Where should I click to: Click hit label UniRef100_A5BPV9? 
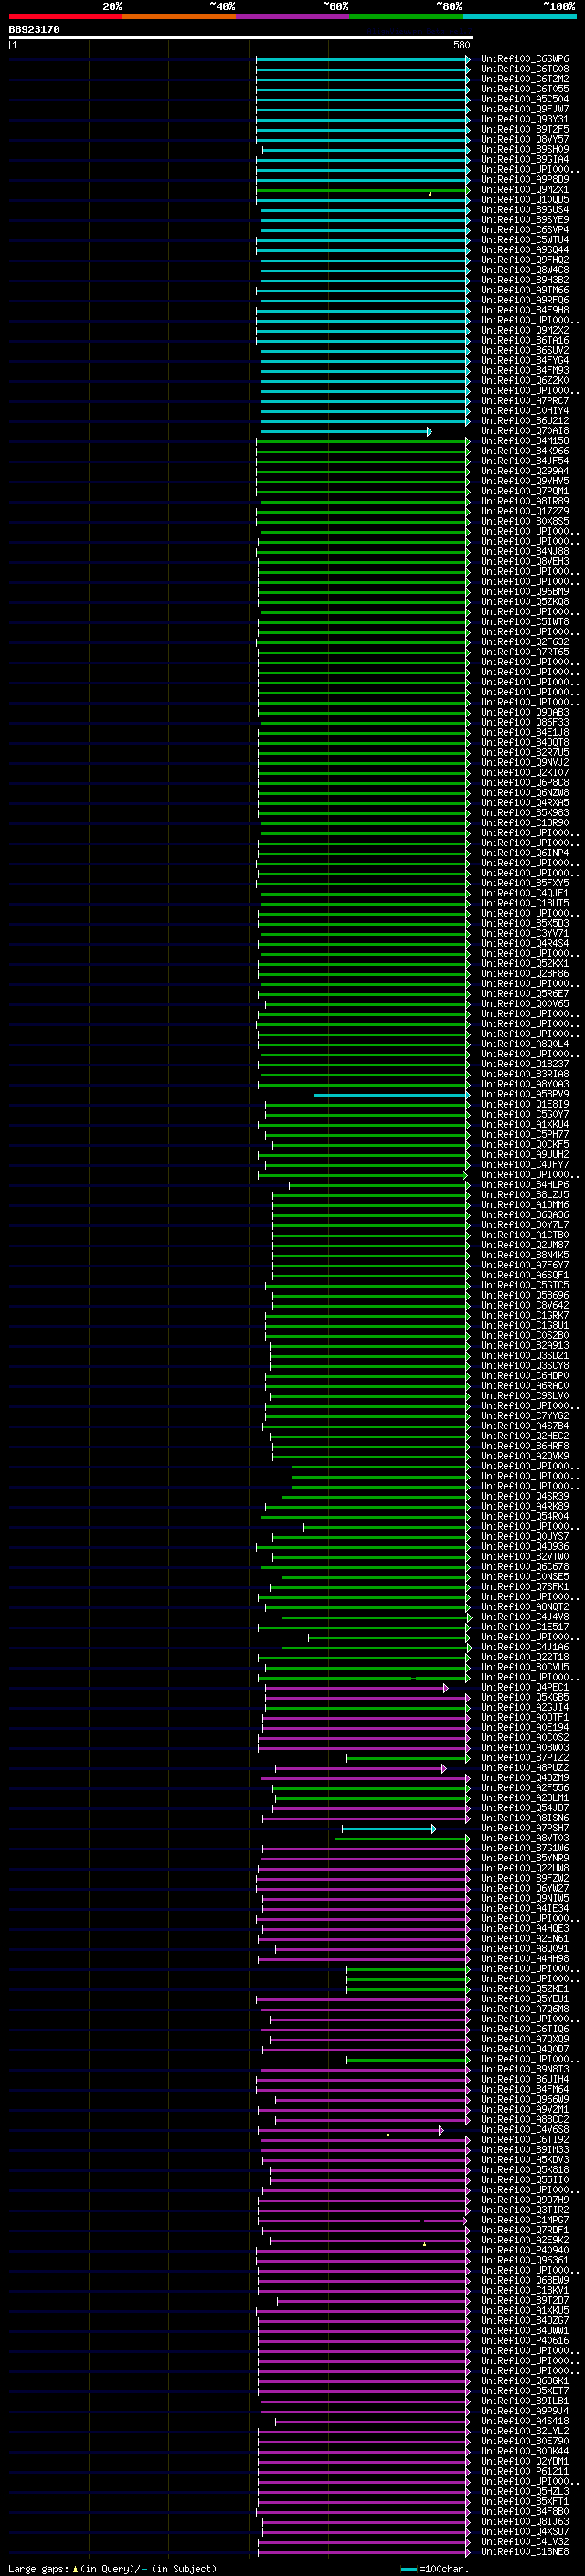[525, 1095]
